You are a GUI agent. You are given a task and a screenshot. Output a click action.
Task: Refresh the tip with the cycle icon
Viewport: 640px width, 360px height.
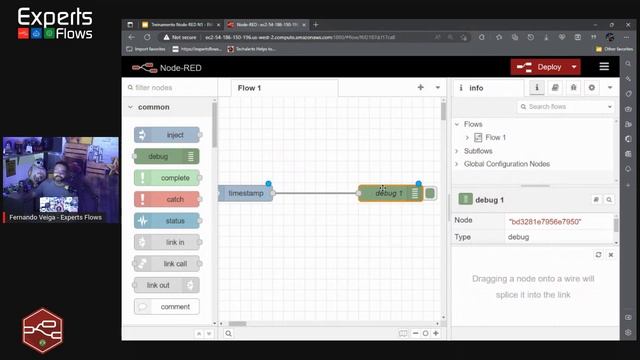[x=598, y=255]
